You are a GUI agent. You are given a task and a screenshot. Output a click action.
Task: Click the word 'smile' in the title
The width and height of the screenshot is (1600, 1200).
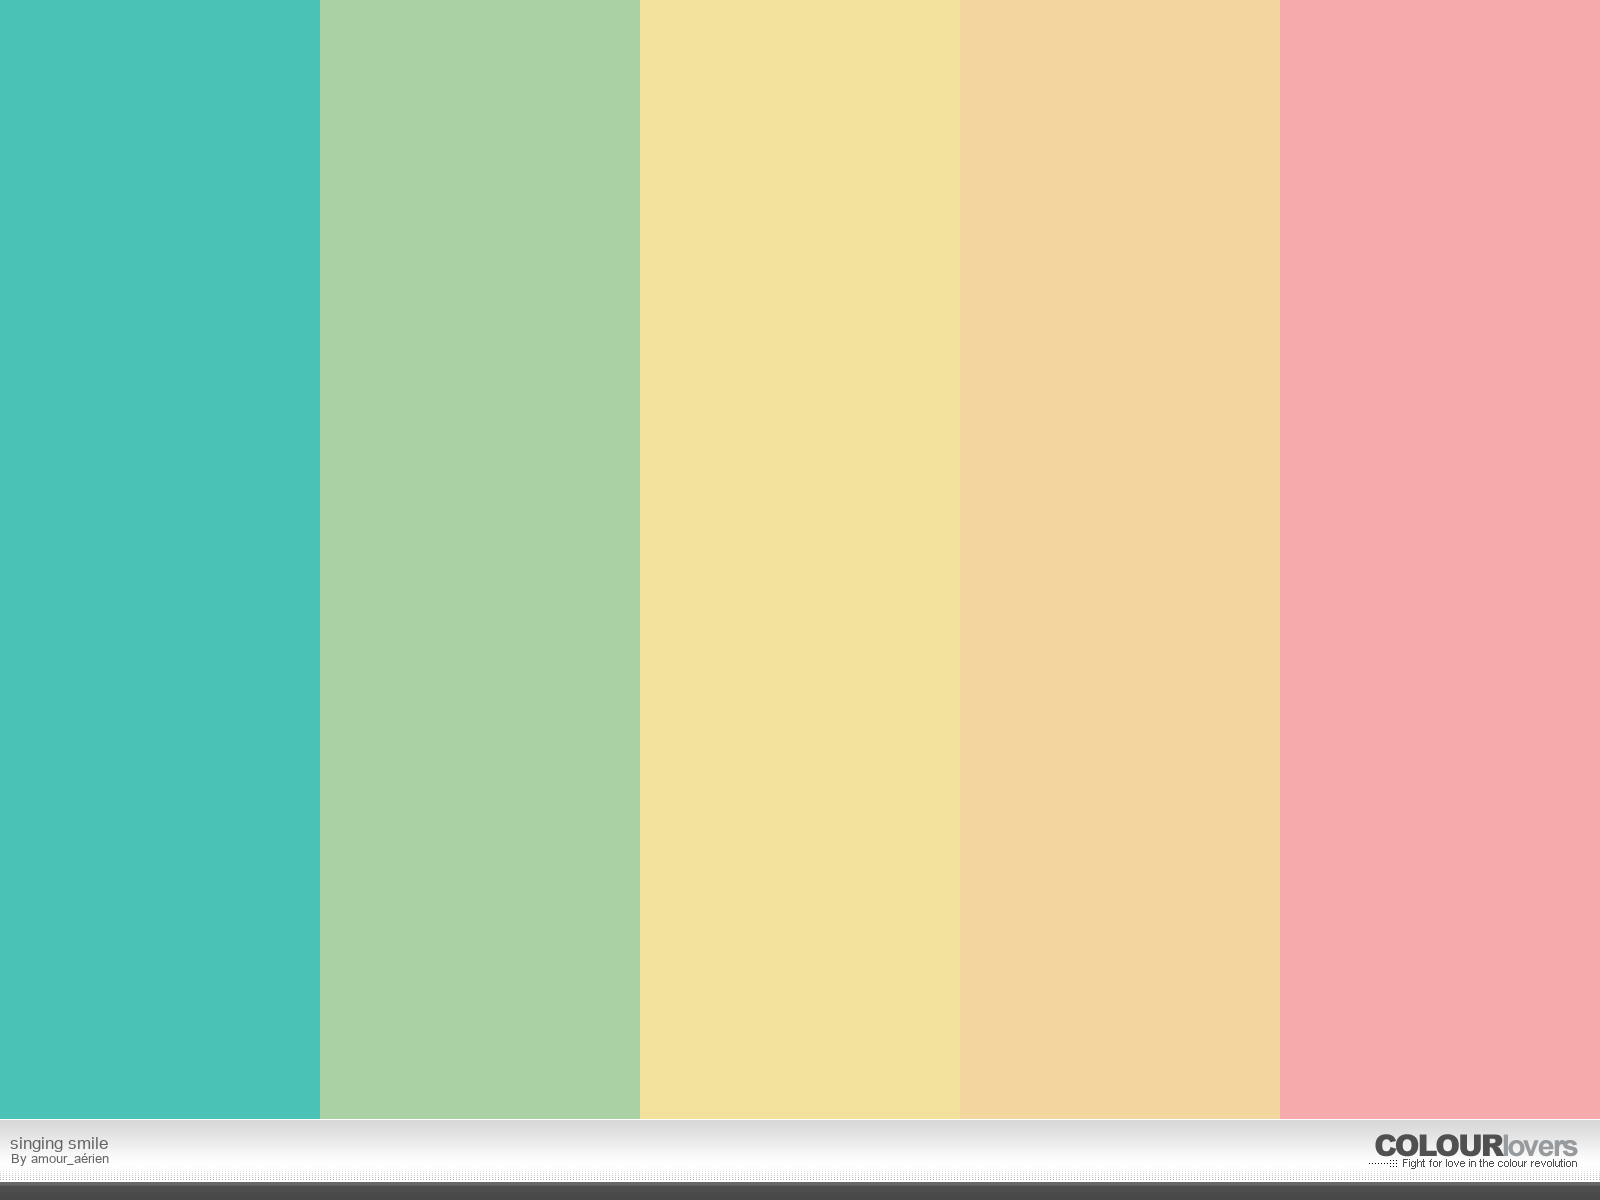tap(87, 1143)
